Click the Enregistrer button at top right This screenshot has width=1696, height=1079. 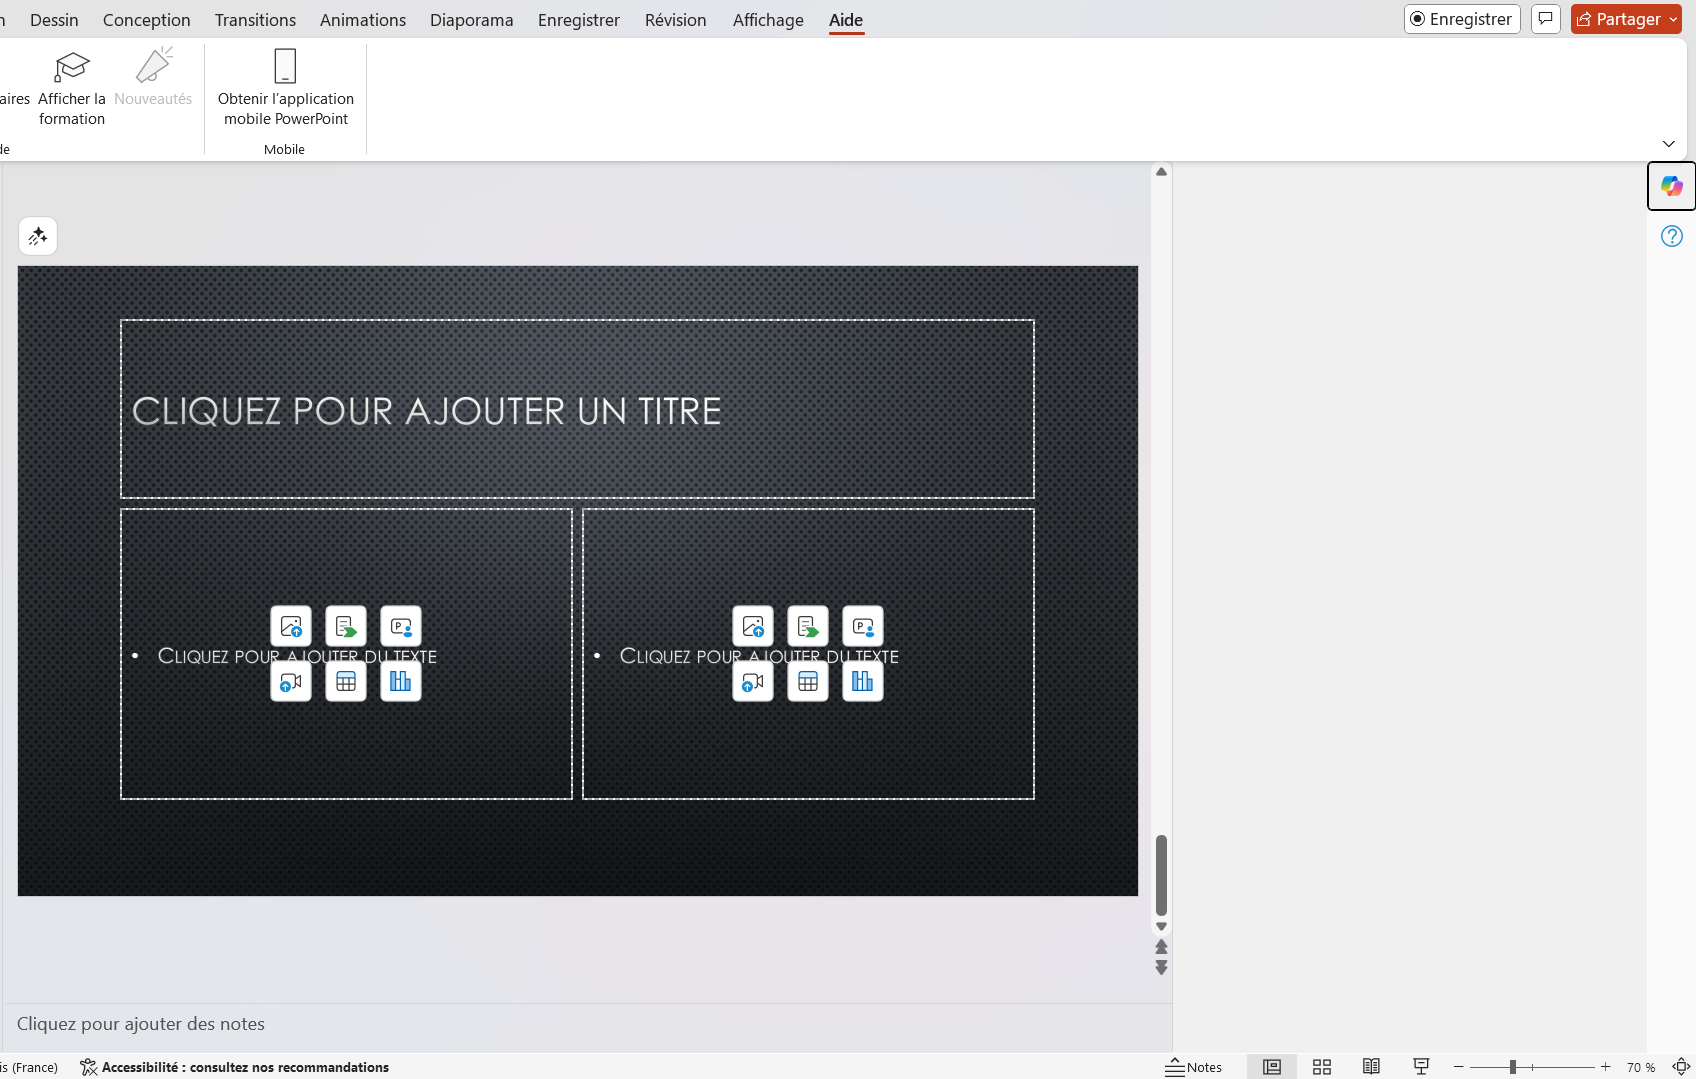click(x=1462, y=19)
